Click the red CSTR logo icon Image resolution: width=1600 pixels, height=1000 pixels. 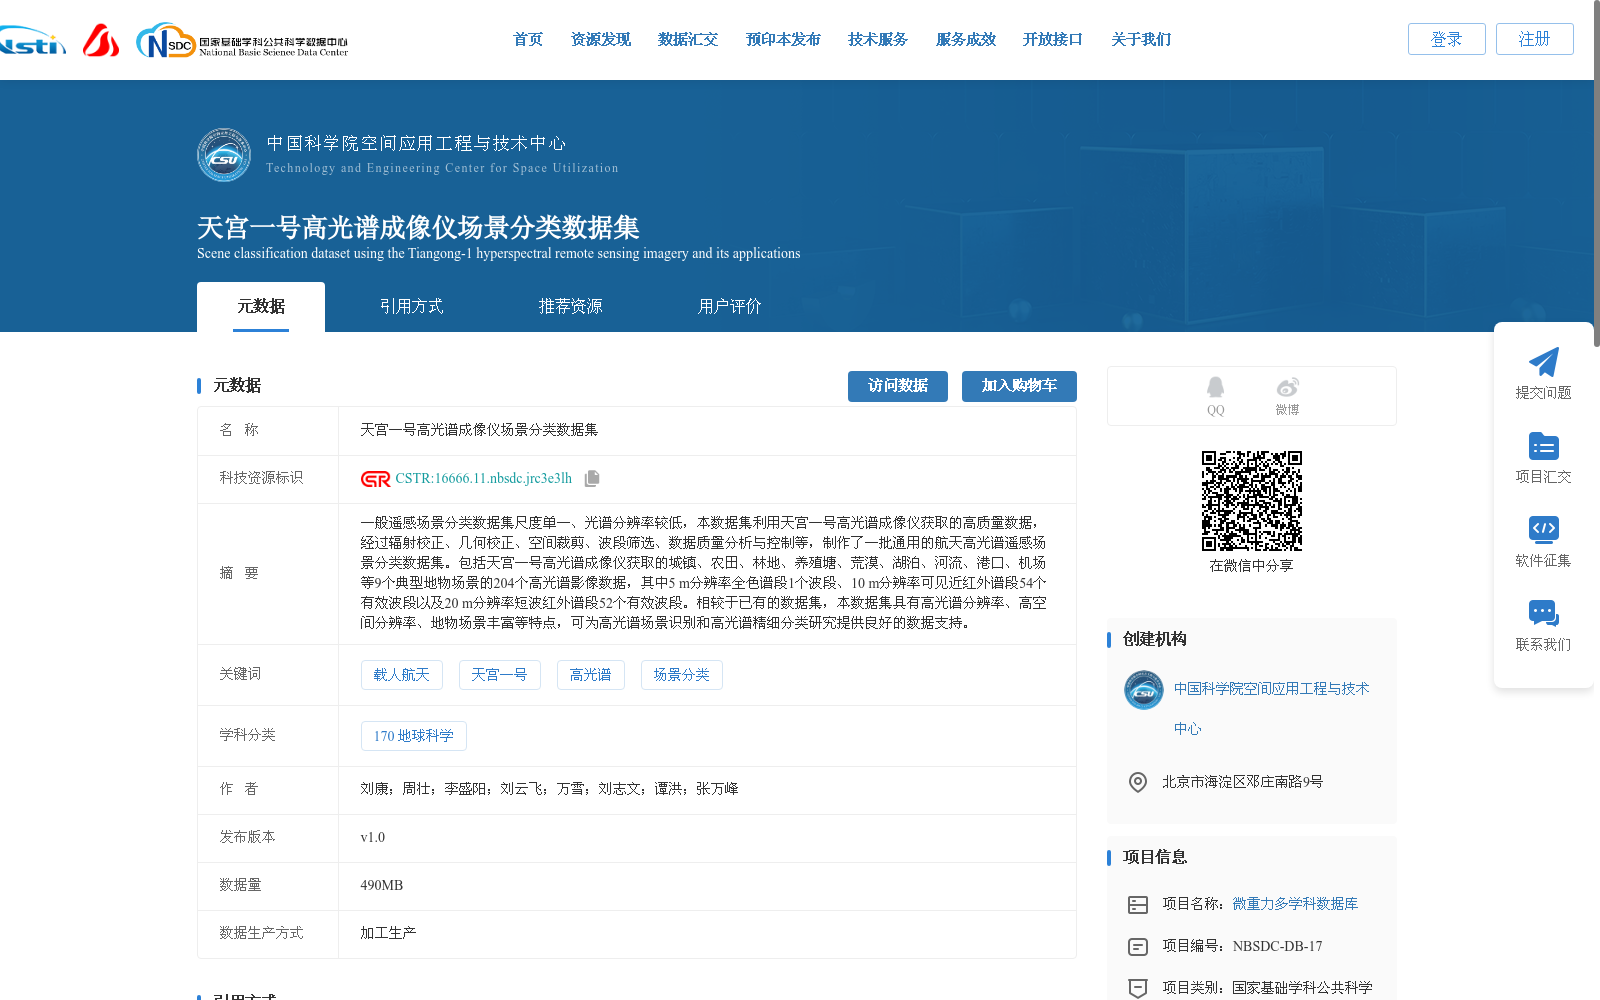tap(375, 479)
